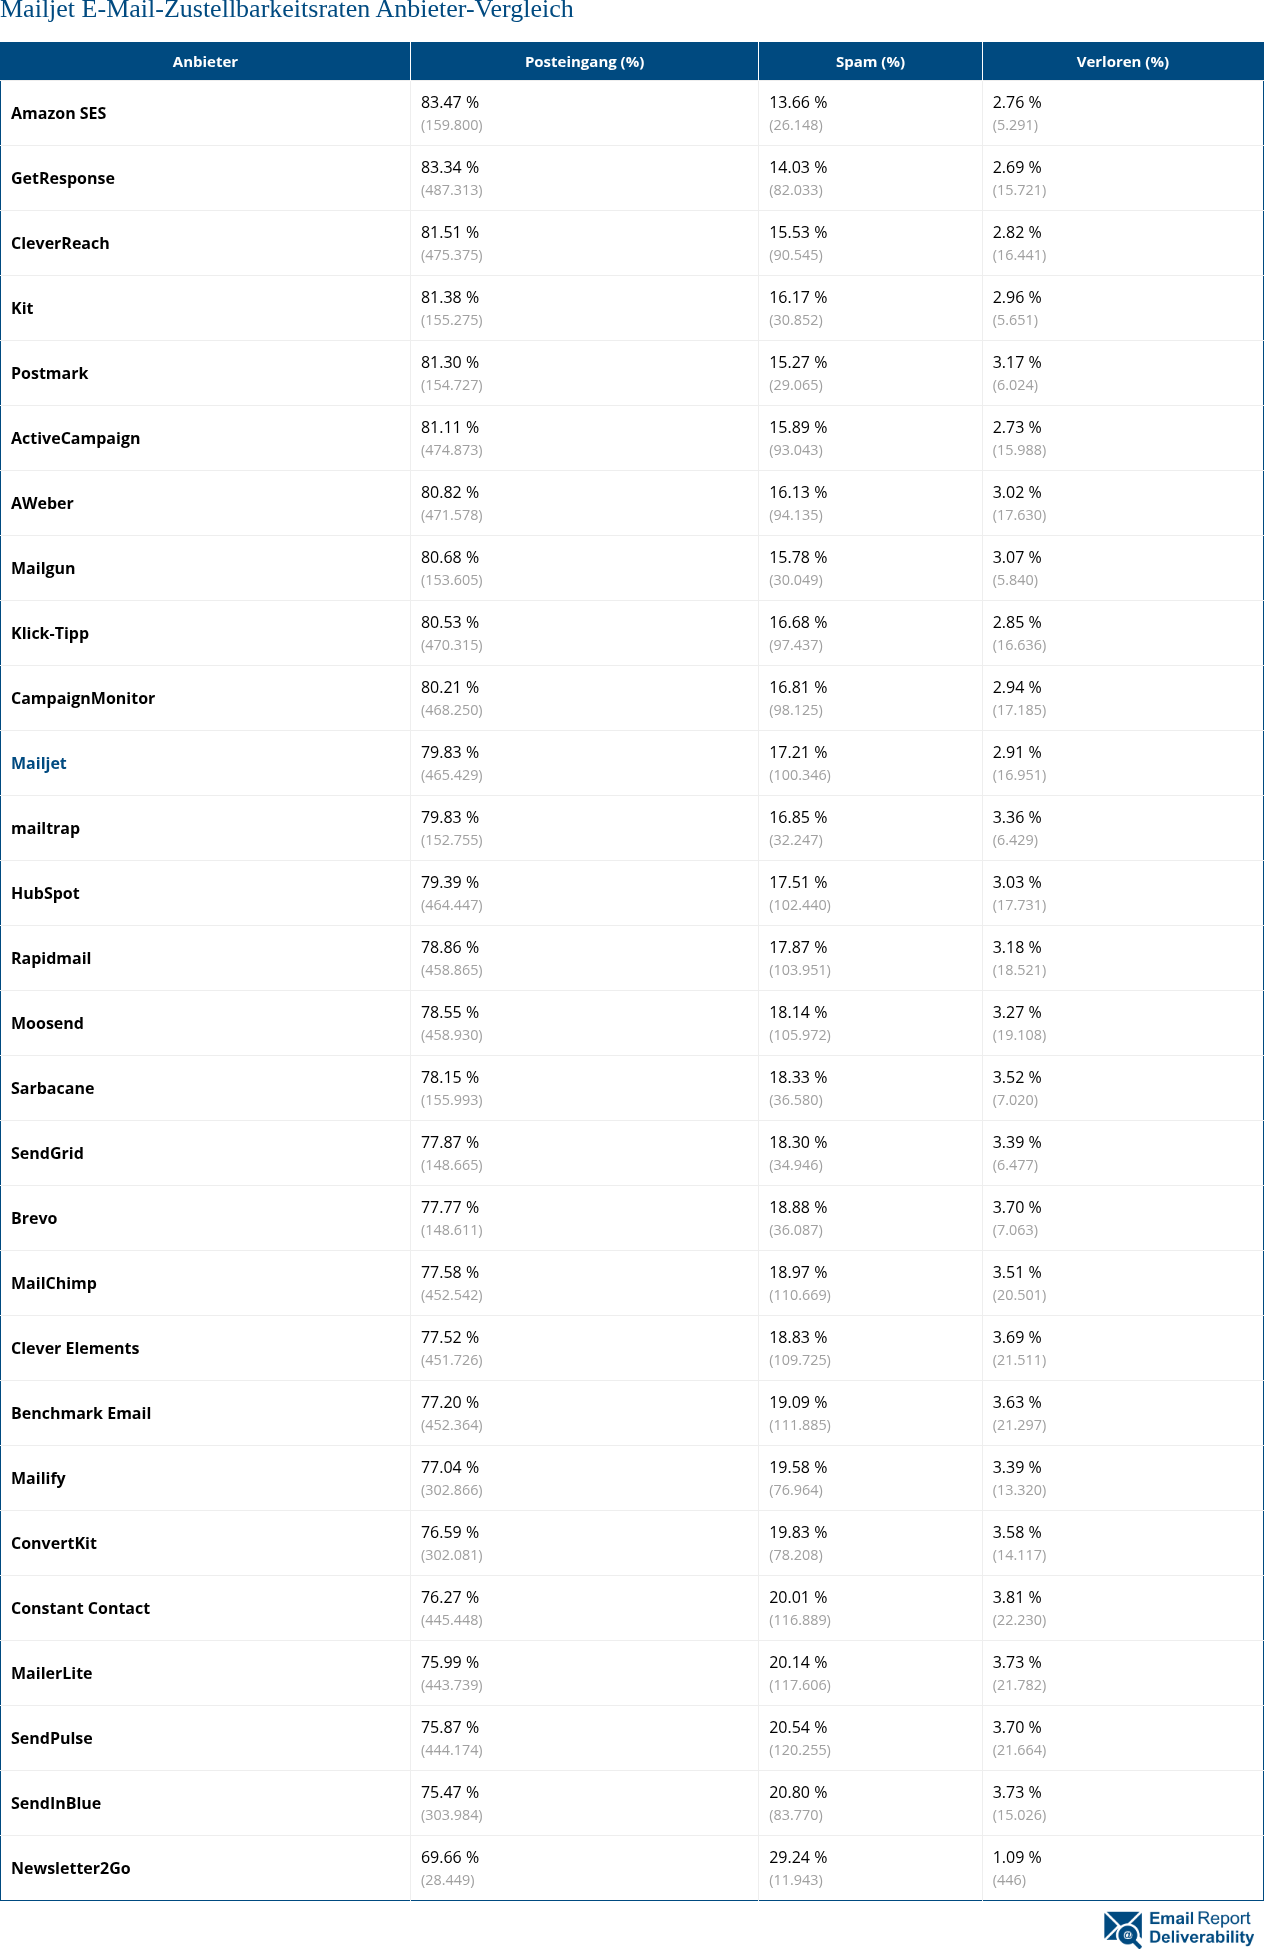Screen dimensions: 1264x1949
Task: Click the SendGrid provider name
Action: click(47, 1153)
